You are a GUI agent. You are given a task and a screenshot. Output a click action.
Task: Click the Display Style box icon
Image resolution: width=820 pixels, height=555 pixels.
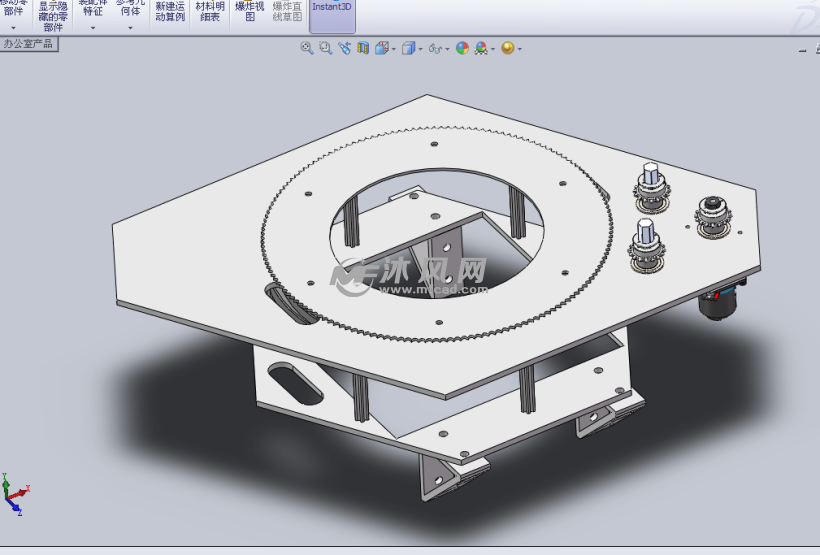tap(408, 48)
